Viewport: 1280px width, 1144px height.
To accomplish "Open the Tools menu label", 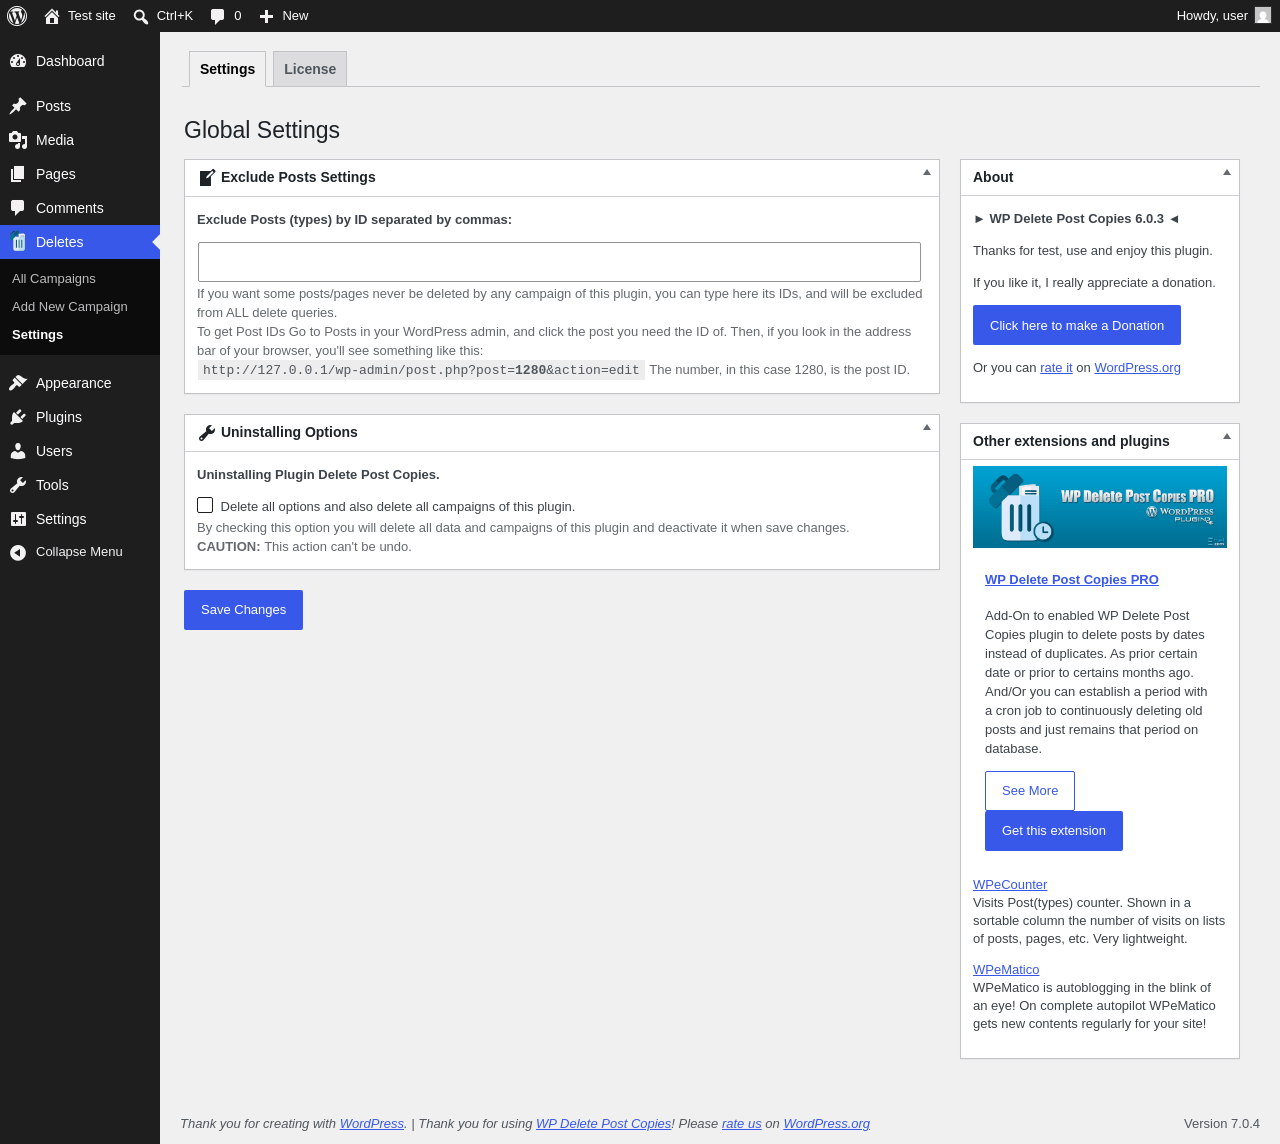I will (52, 485).
